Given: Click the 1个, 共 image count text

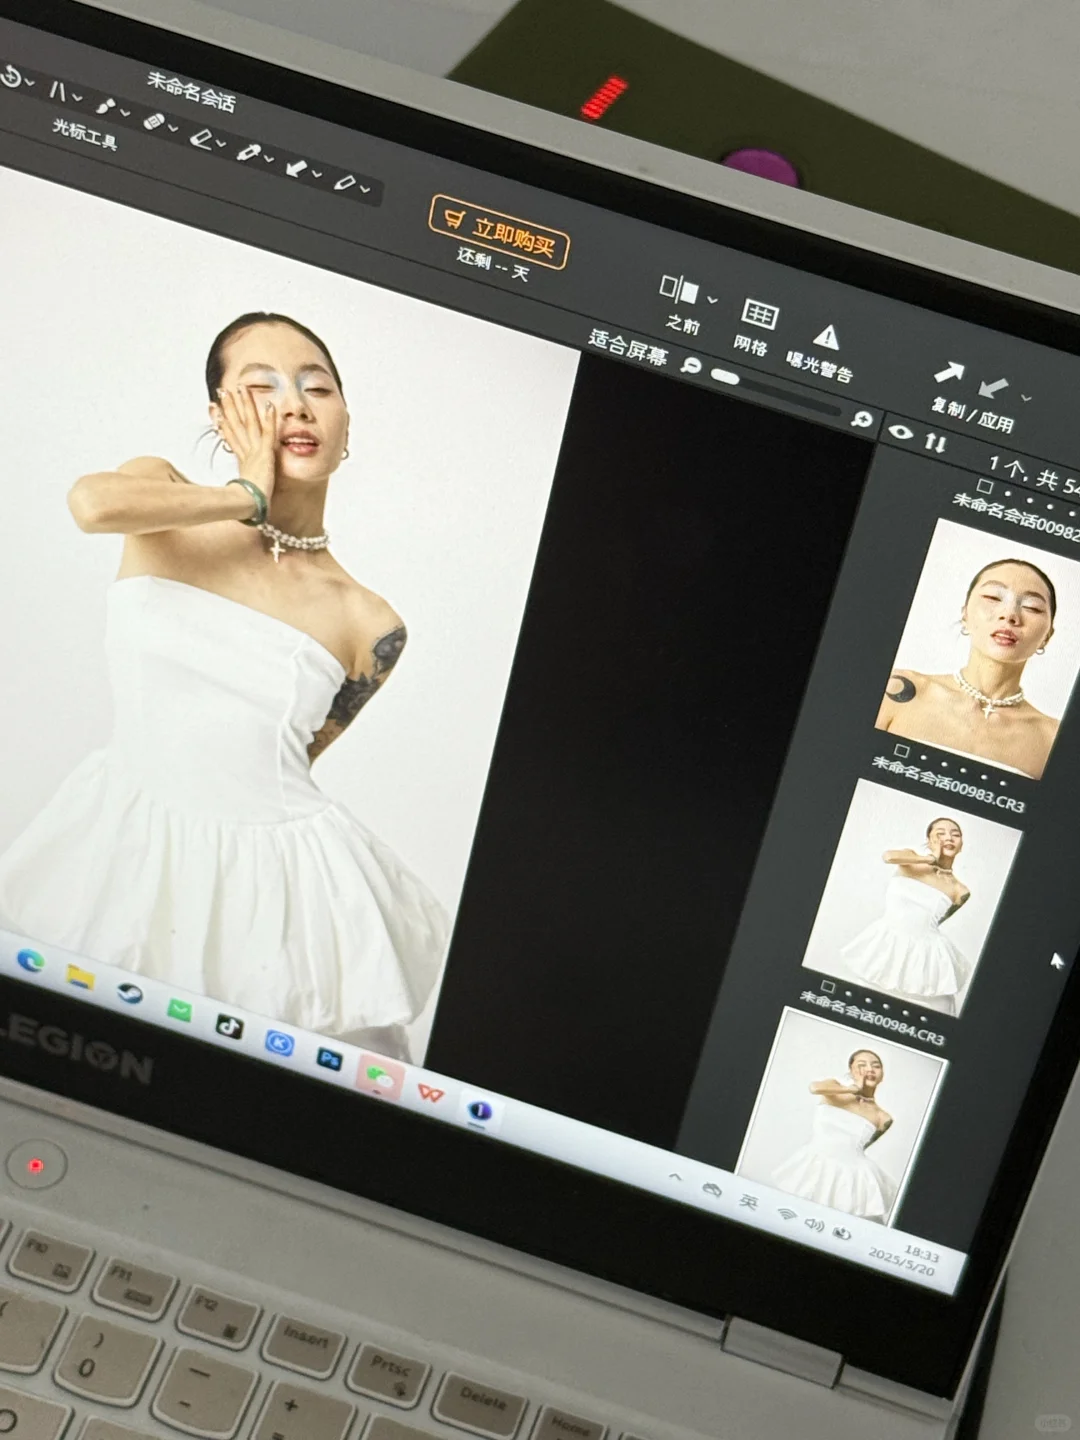Looking at the screenshot, I should click(1035, 476).
